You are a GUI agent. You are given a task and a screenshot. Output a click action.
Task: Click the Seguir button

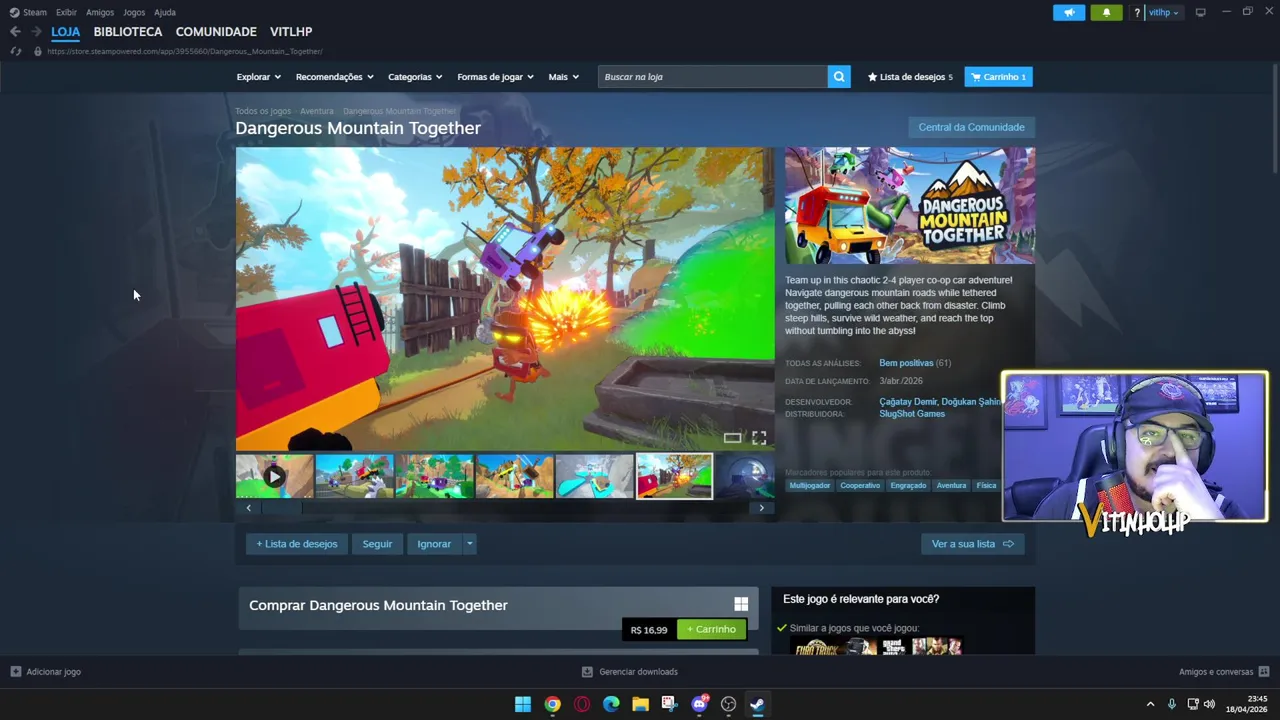(x=377, y=544)
